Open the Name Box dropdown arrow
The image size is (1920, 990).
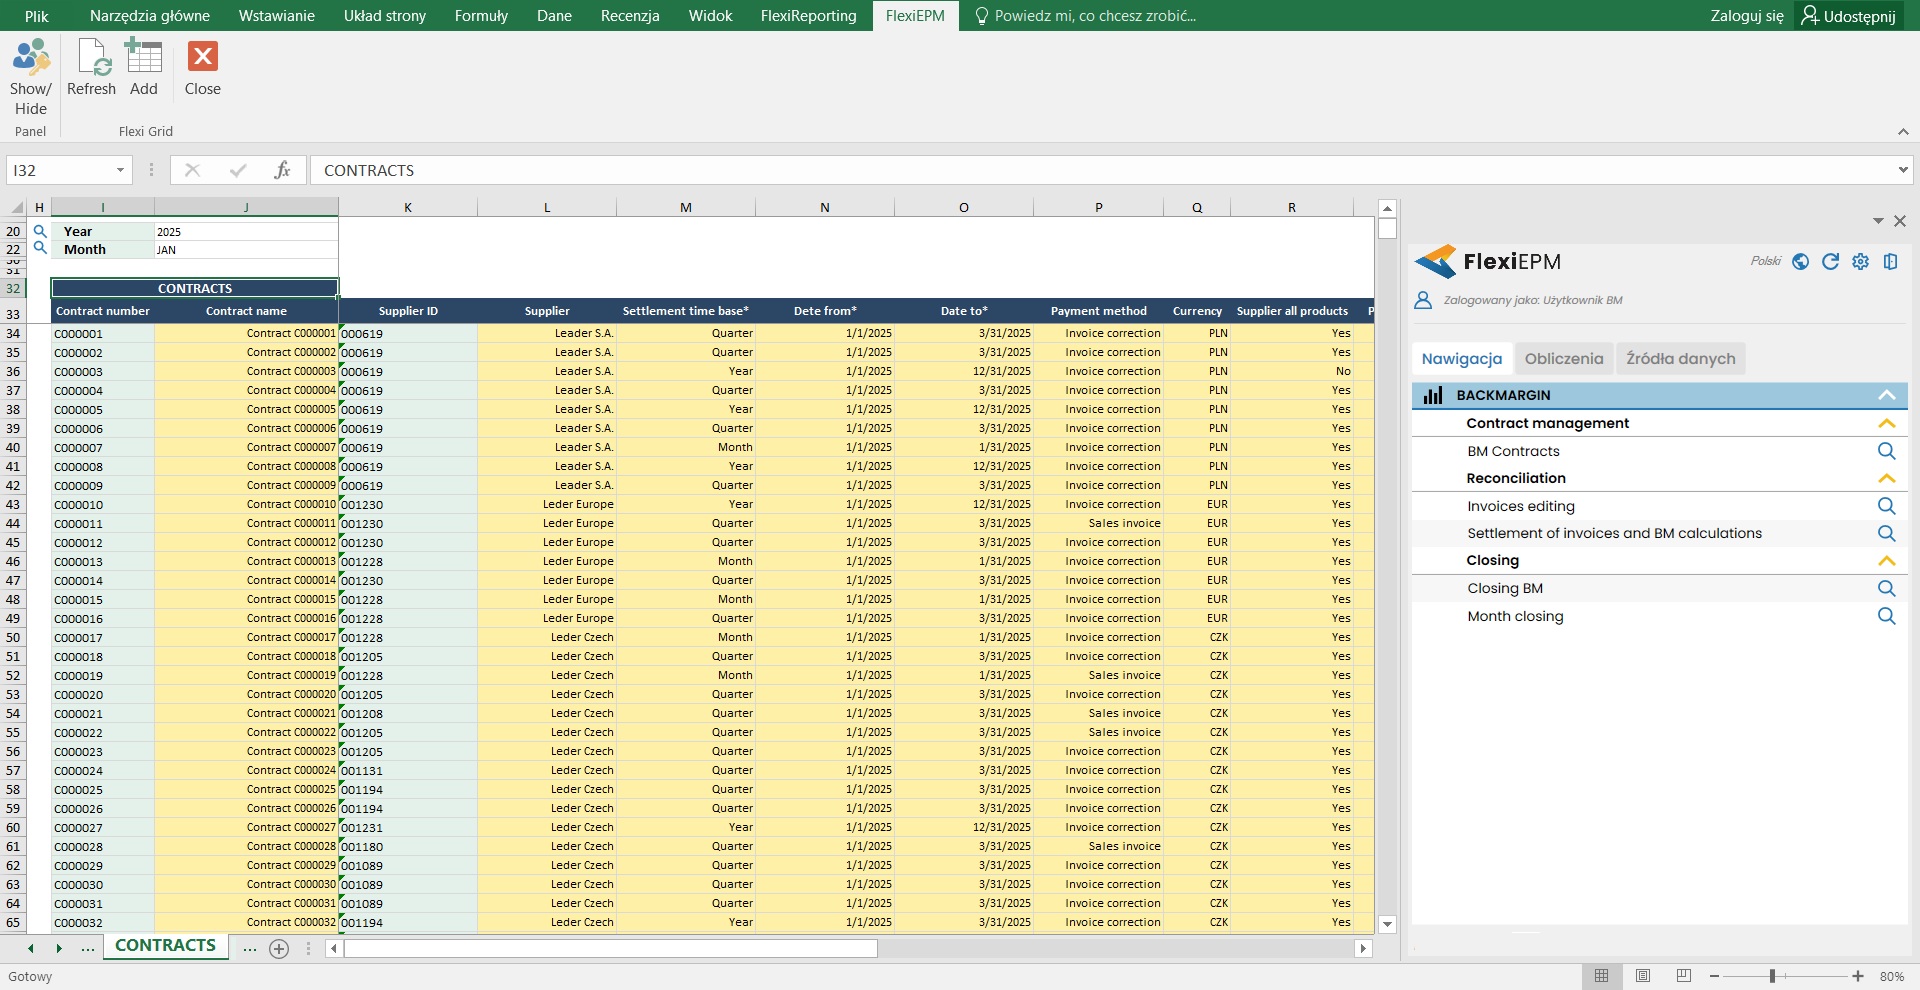coord(120,170)
